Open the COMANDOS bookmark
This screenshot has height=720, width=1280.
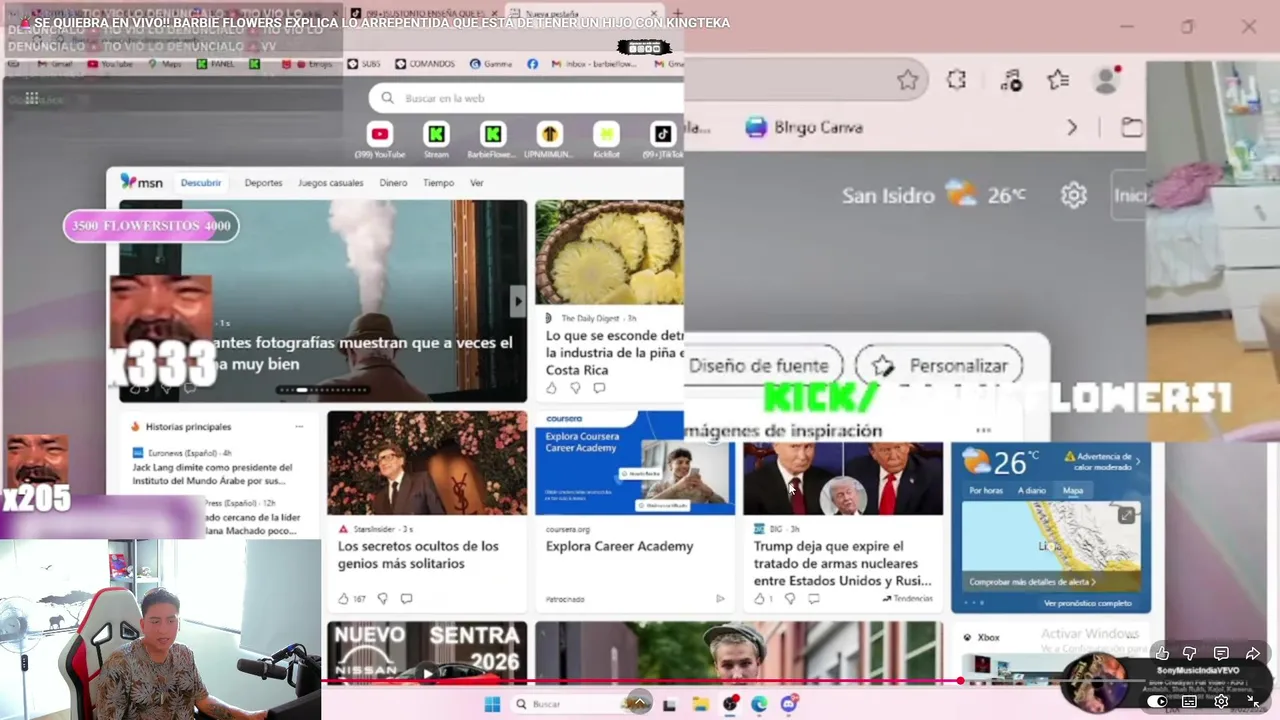[x=425, y=64]
